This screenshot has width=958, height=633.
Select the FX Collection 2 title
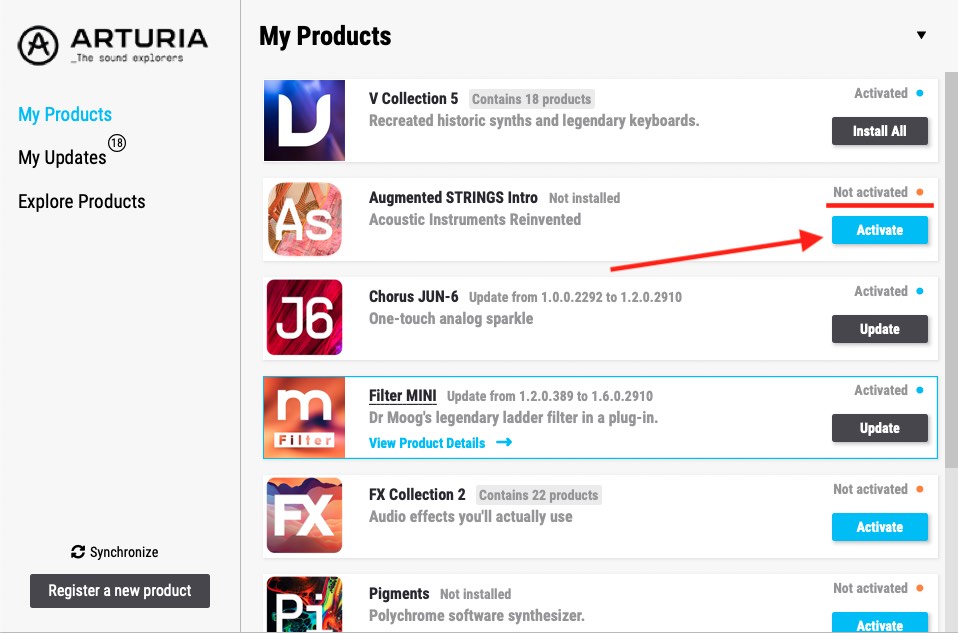coord(417,494)
